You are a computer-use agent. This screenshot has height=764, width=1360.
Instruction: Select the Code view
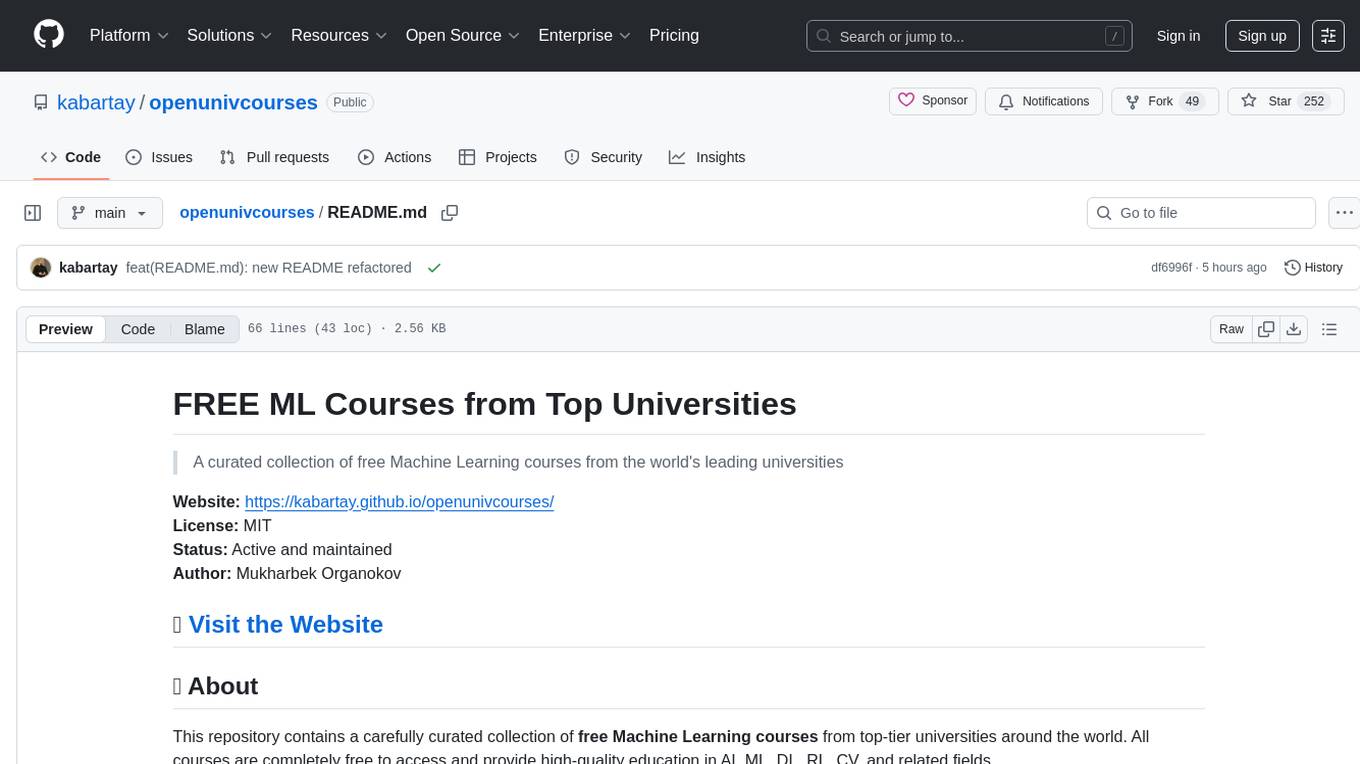coord(138,329)
